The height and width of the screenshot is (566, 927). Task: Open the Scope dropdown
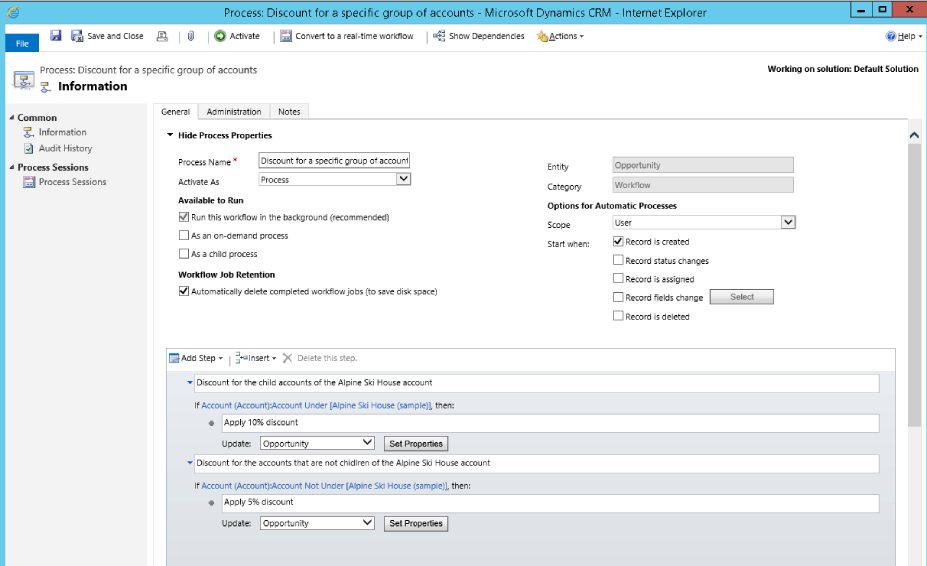pos(788,223)
